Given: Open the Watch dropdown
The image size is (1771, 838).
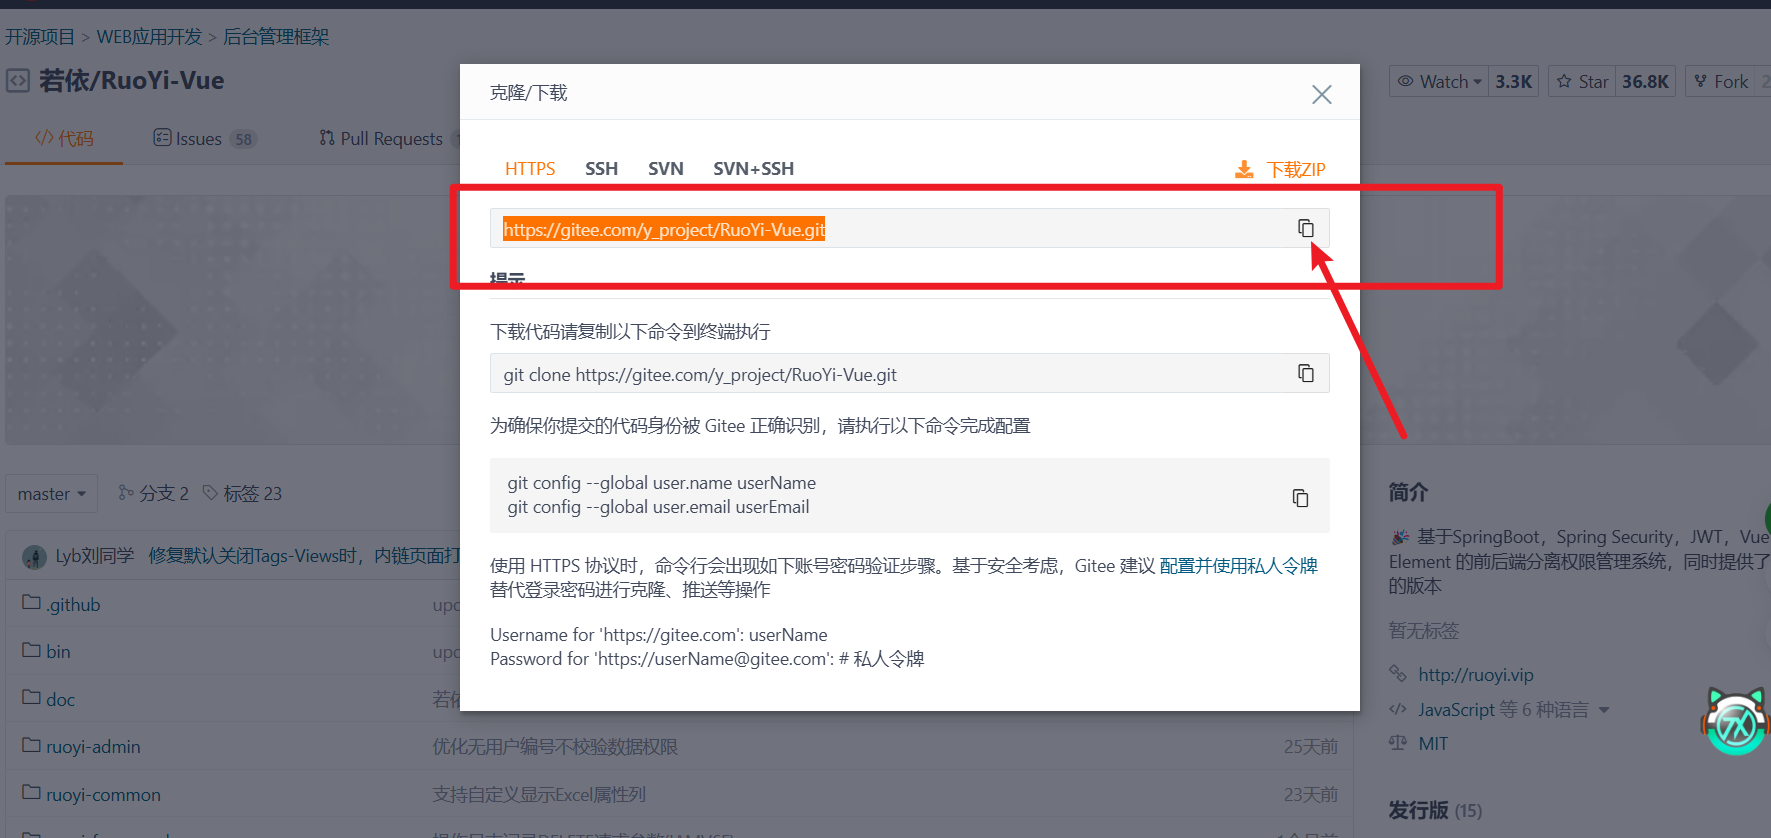Looking at the screenshot, I should pyautogui.click(x=1438, y=82).
